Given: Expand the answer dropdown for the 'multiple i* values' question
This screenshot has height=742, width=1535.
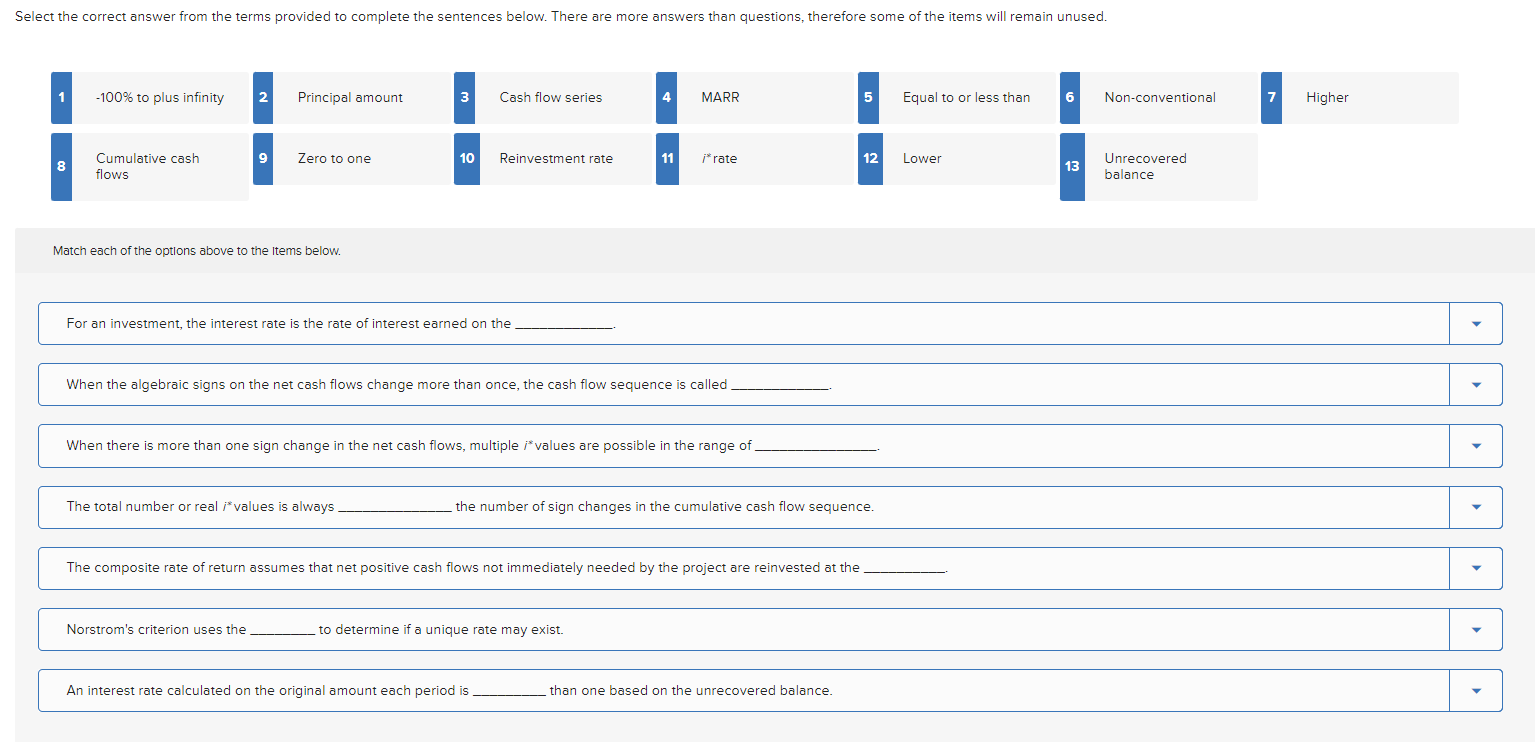Looking at the screenshot, I should pos(1475,445).
